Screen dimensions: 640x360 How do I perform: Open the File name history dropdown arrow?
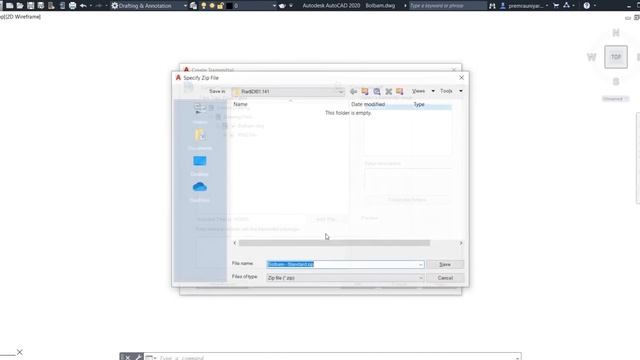(420, 264)
